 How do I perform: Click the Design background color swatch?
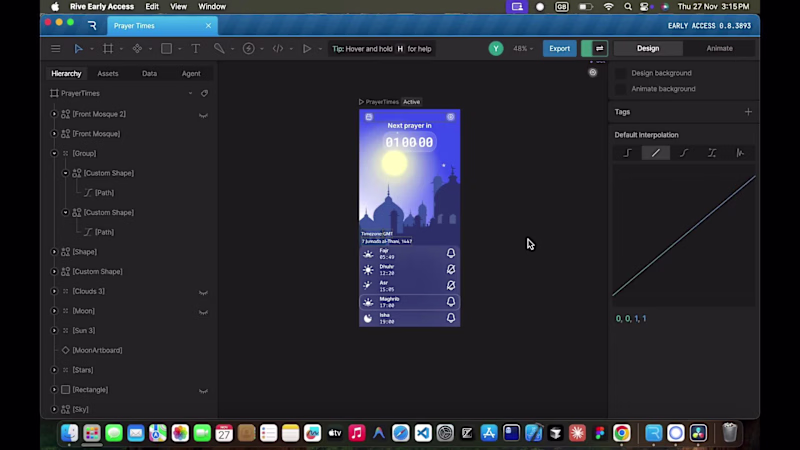[x=620, y=73]
